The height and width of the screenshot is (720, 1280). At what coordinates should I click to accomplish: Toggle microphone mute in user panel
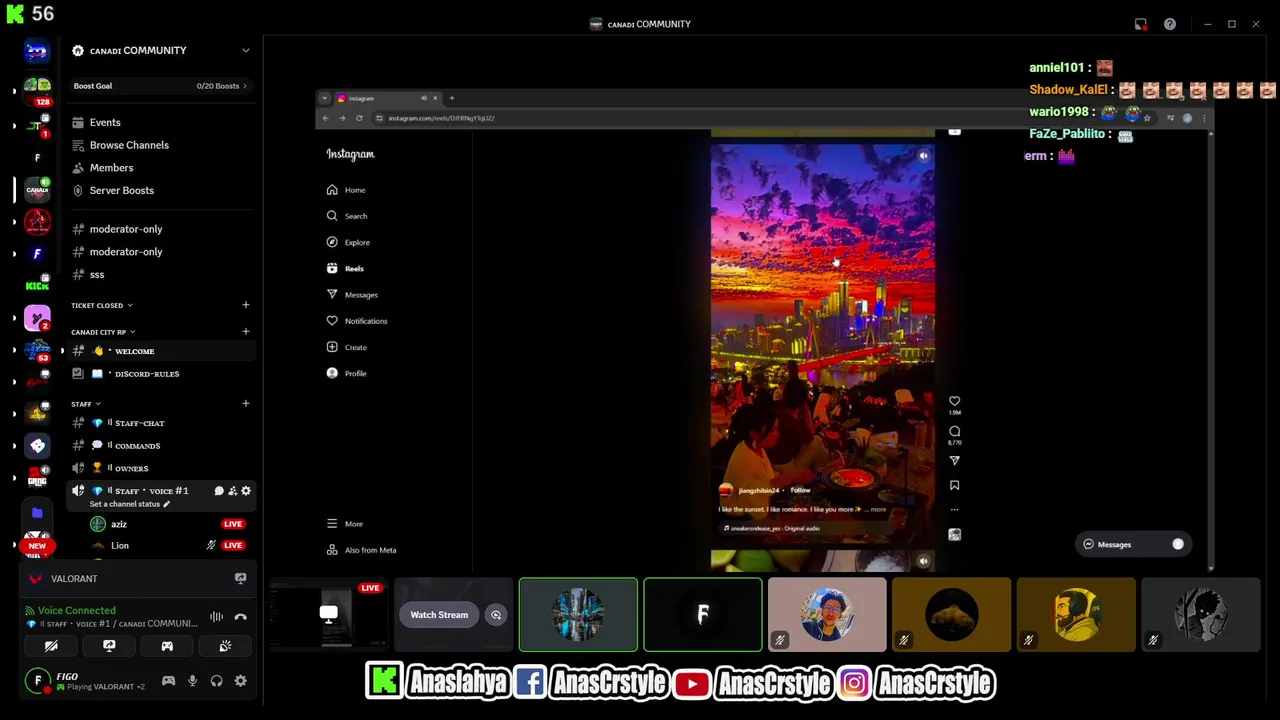click(x=192, y=681)
